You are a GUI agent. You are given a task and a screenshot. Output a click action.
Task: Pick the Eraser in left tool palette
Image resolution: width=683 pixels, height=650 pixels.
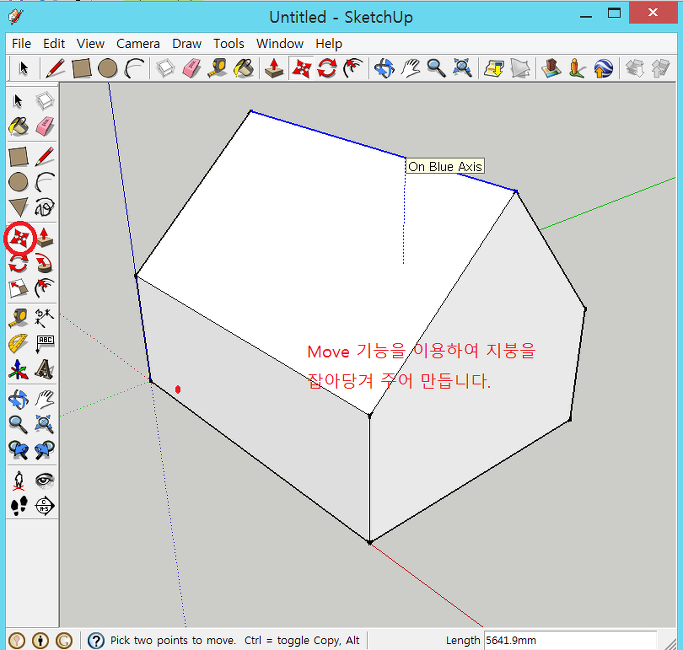pyautogui.click(x=44, y=127)
